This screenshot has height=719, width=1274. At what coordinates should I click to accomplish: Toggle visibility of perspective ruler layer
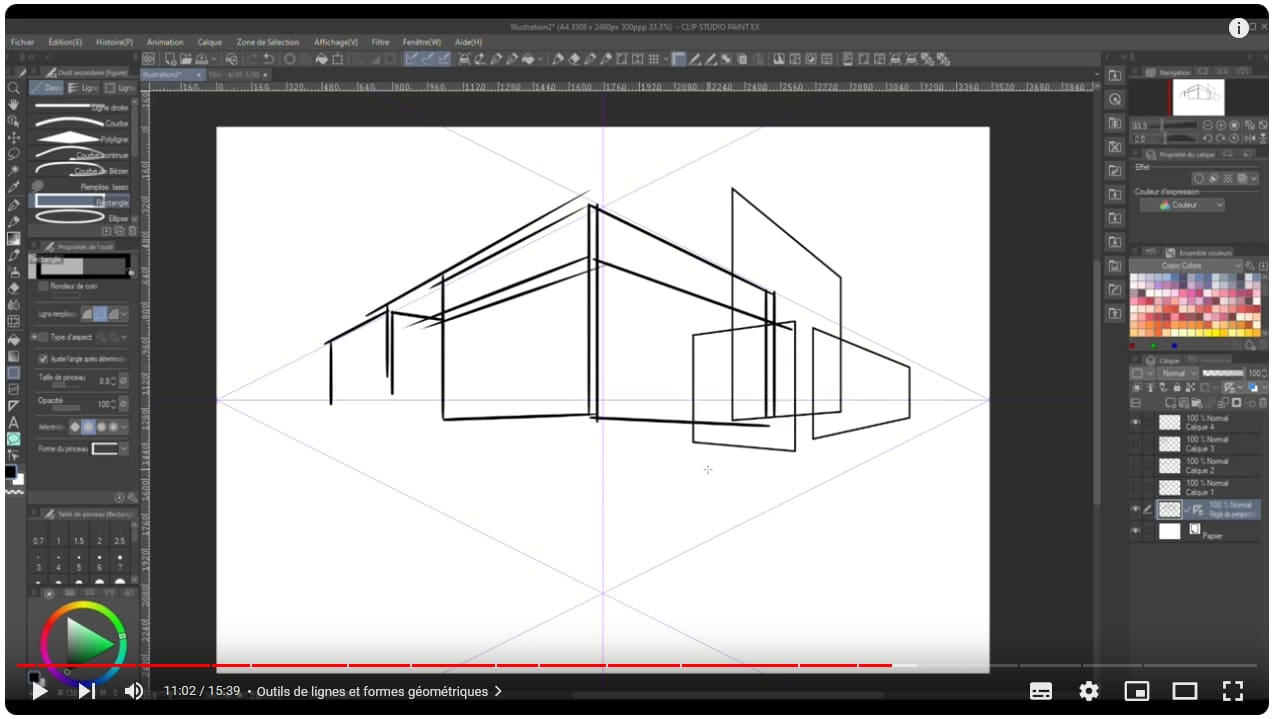[1135, 509]
